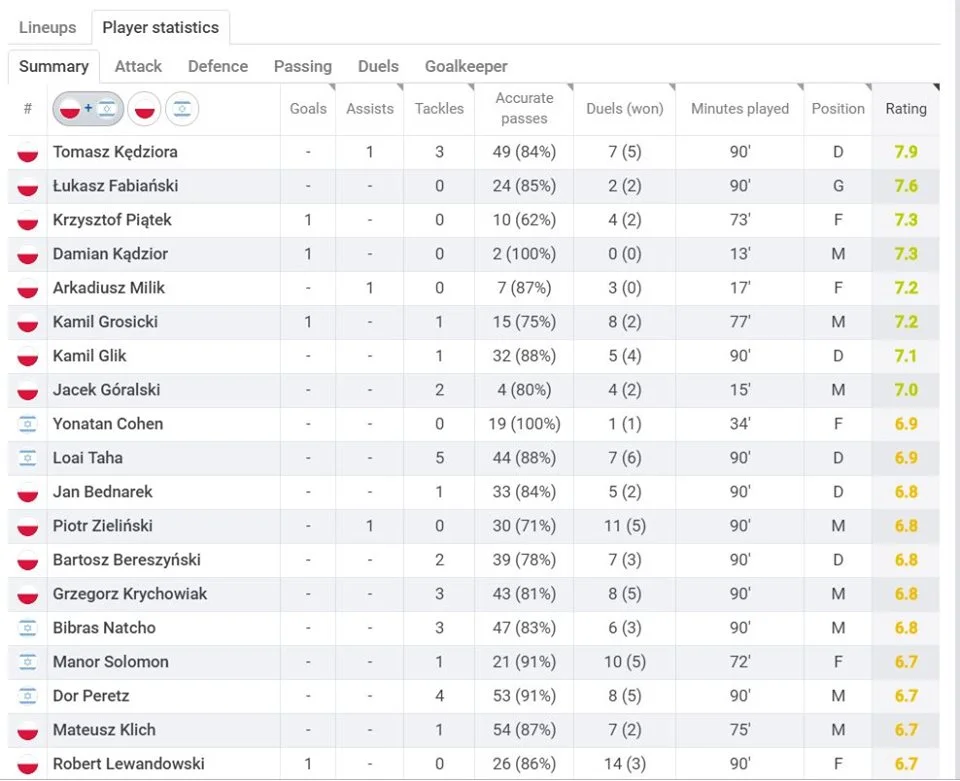The height and width of the screenshot is (781, 960).
Task: Filter players by Poland flag only
Action: click(145, 109)
